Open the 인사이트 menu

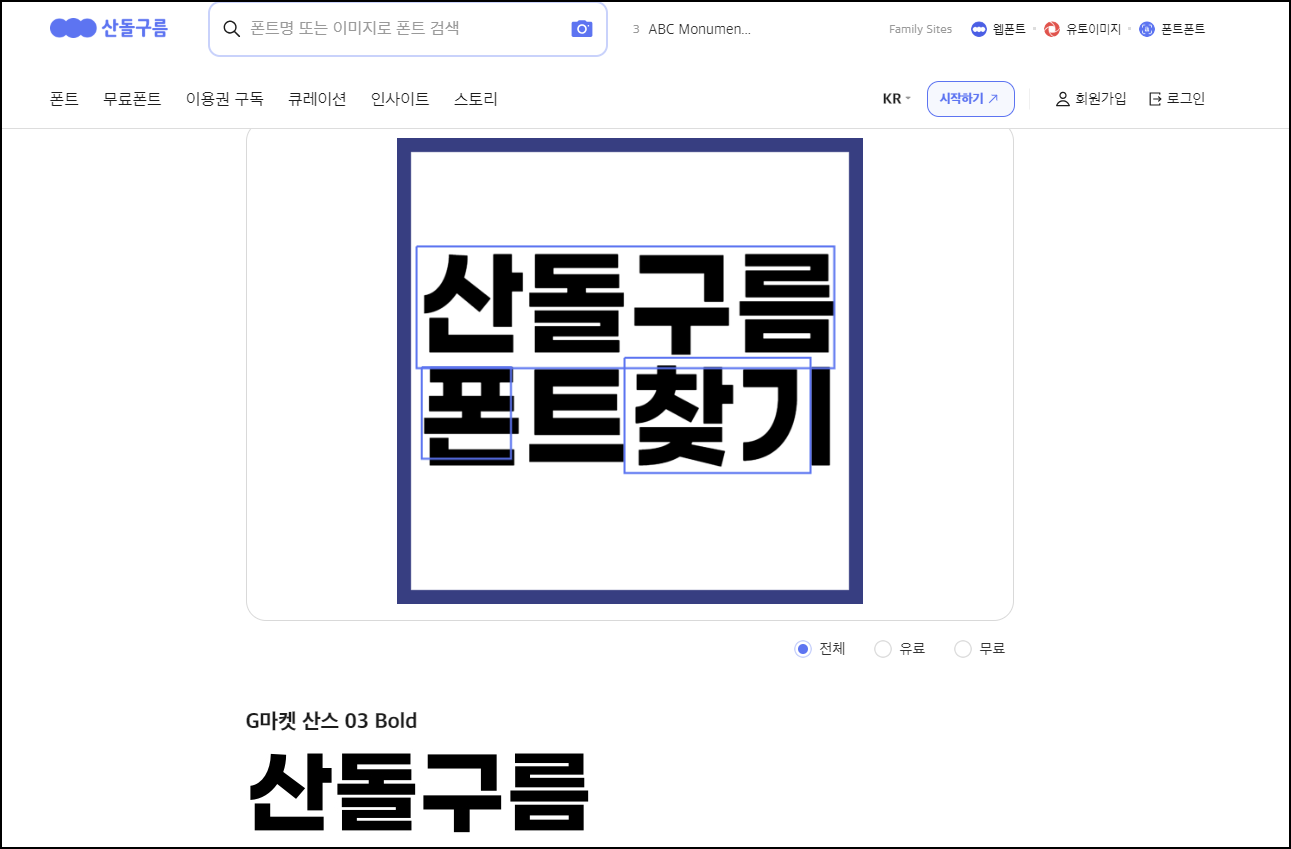[400, 99]
